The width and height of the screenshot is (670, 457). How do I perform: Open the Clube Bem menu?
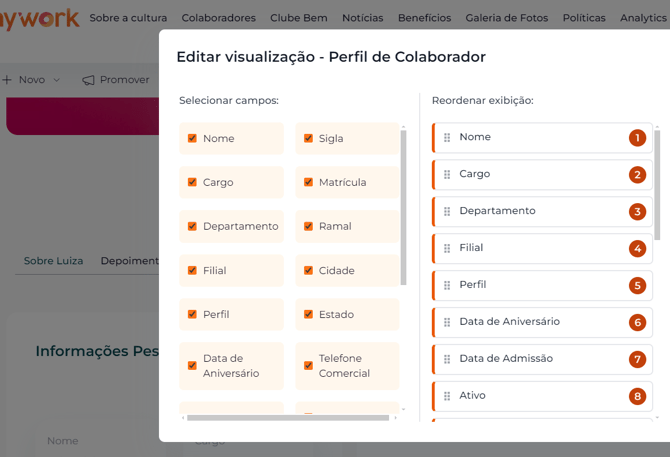click(299, 18)
